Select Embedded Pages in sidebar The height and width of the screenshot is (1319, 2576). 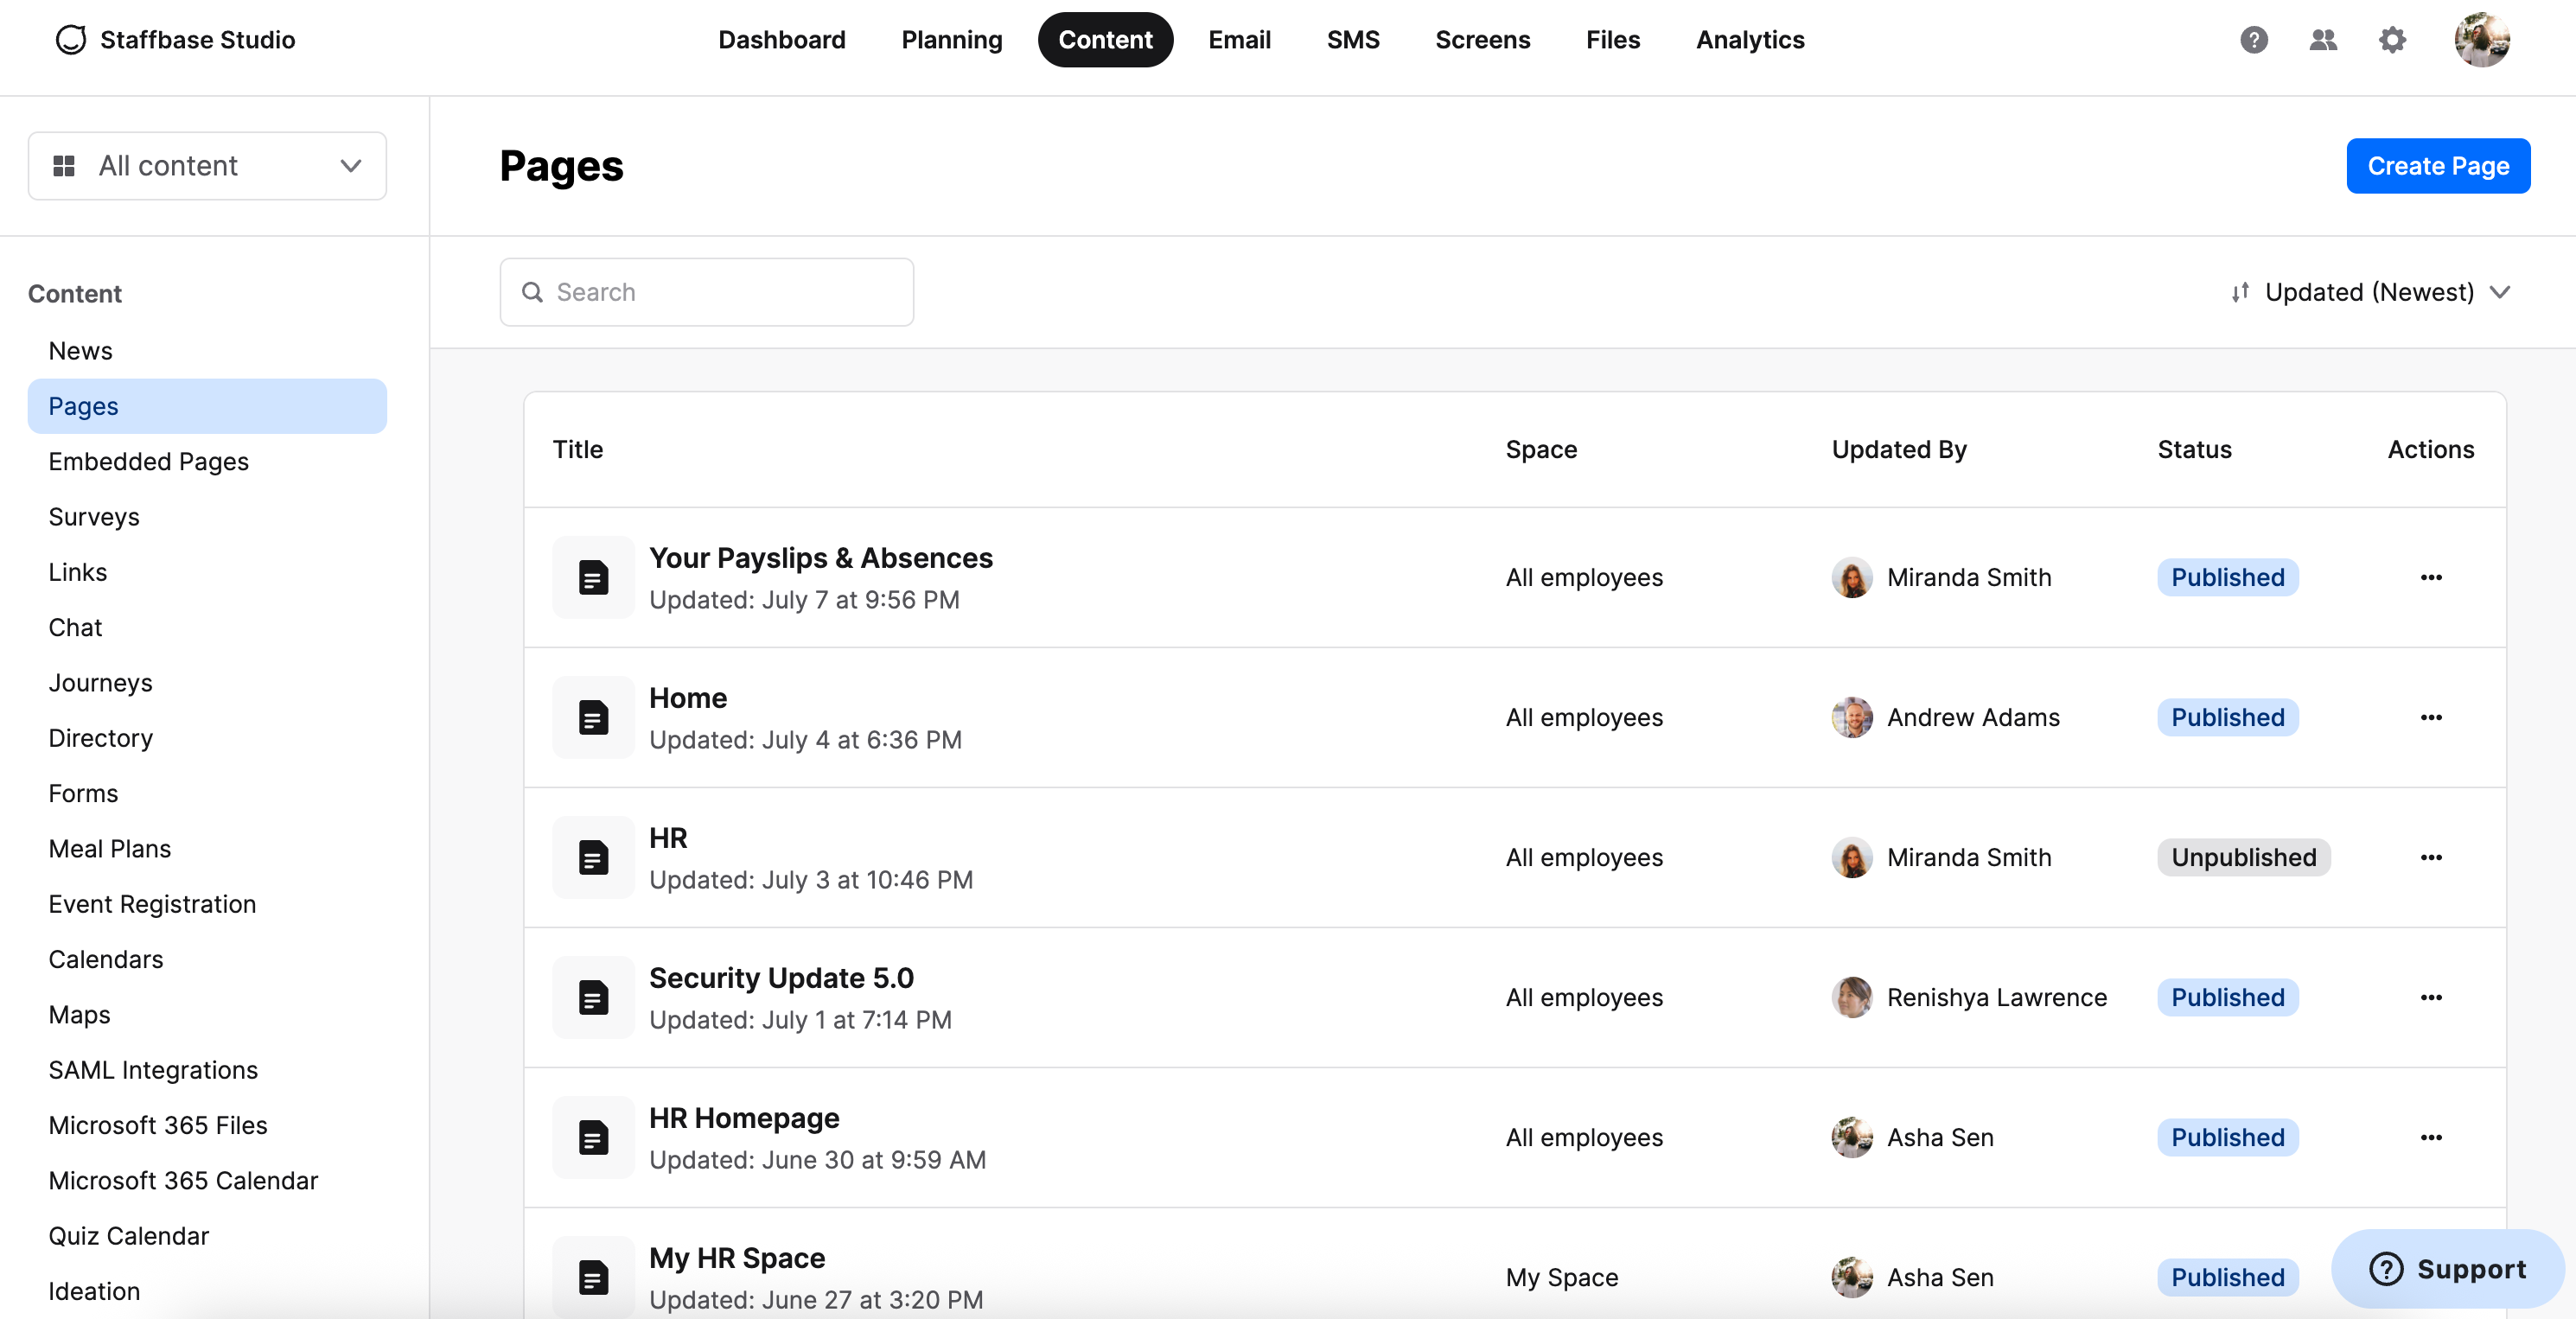[148, 461]
